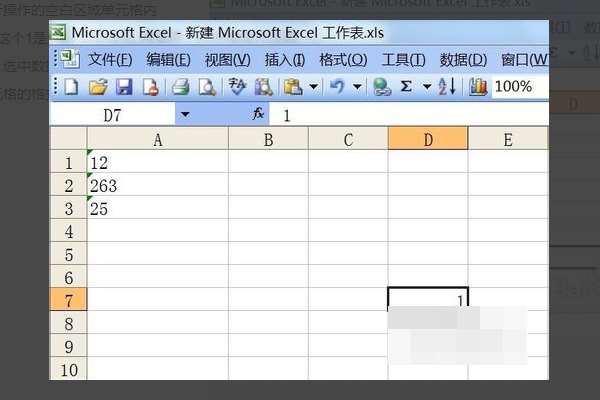Viewport: 600px width, 400px height.
Task: Click the Print Preview icon
Action: click(x=207, y=87)
